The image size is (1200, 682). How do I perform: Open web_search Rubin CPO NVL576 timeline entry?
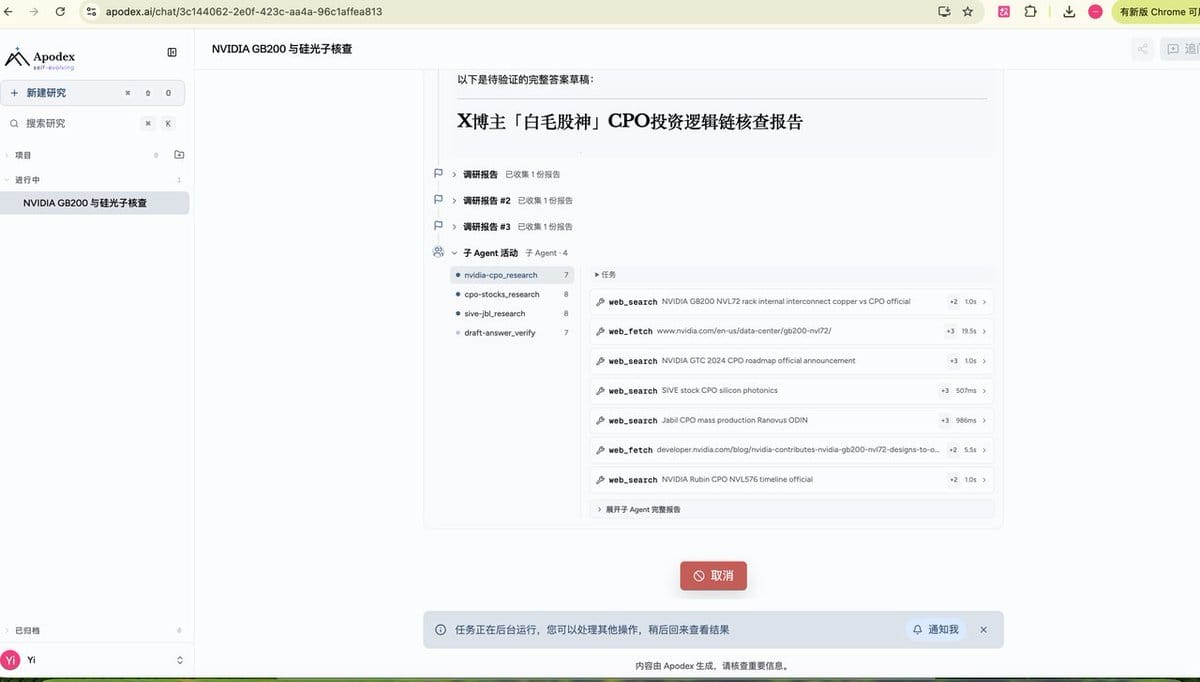(792, 479)
